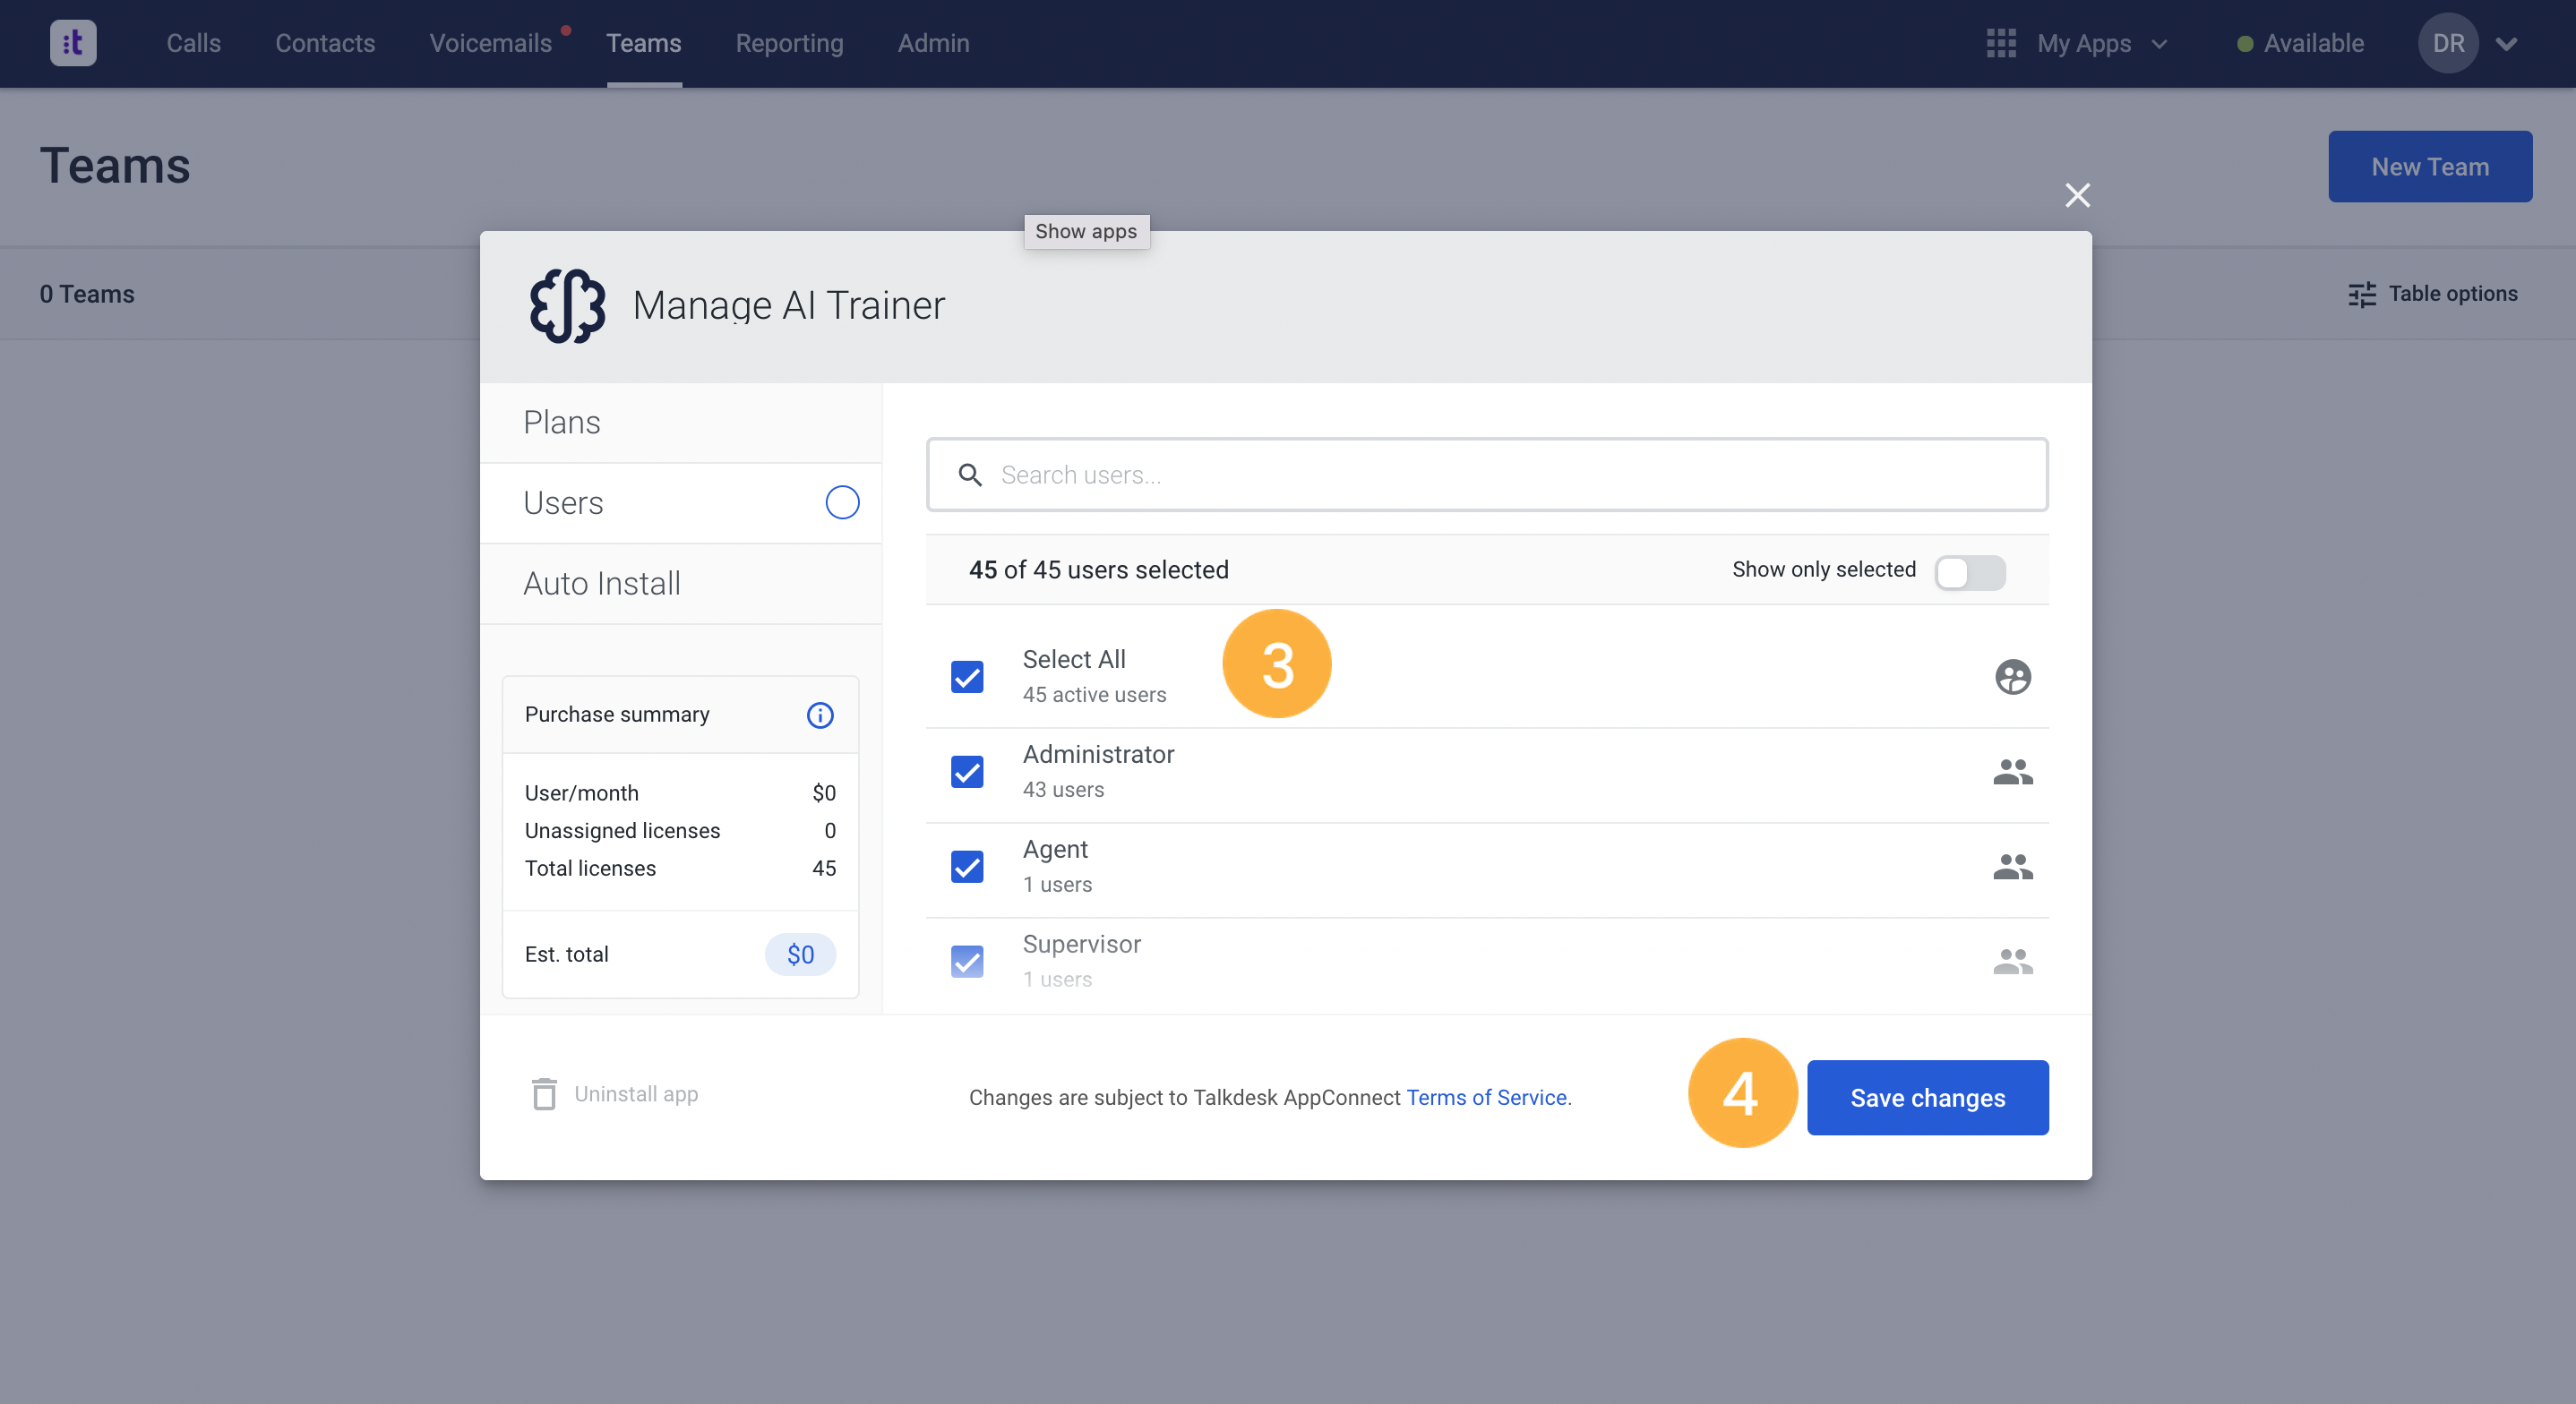The image size is (2576, 1404).
Task: Click the "User/month" label
Action: click(581, 793)
